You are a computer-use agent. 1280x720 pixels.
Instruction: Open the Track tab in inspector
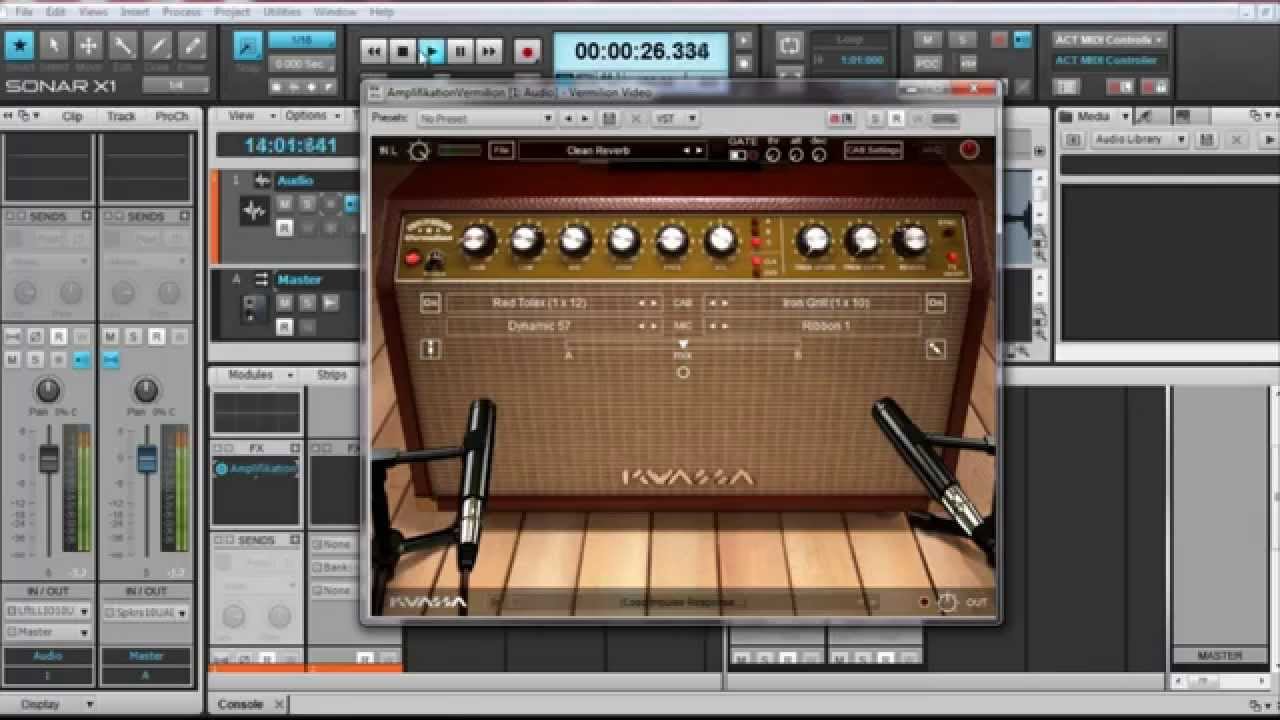[121, 116]
